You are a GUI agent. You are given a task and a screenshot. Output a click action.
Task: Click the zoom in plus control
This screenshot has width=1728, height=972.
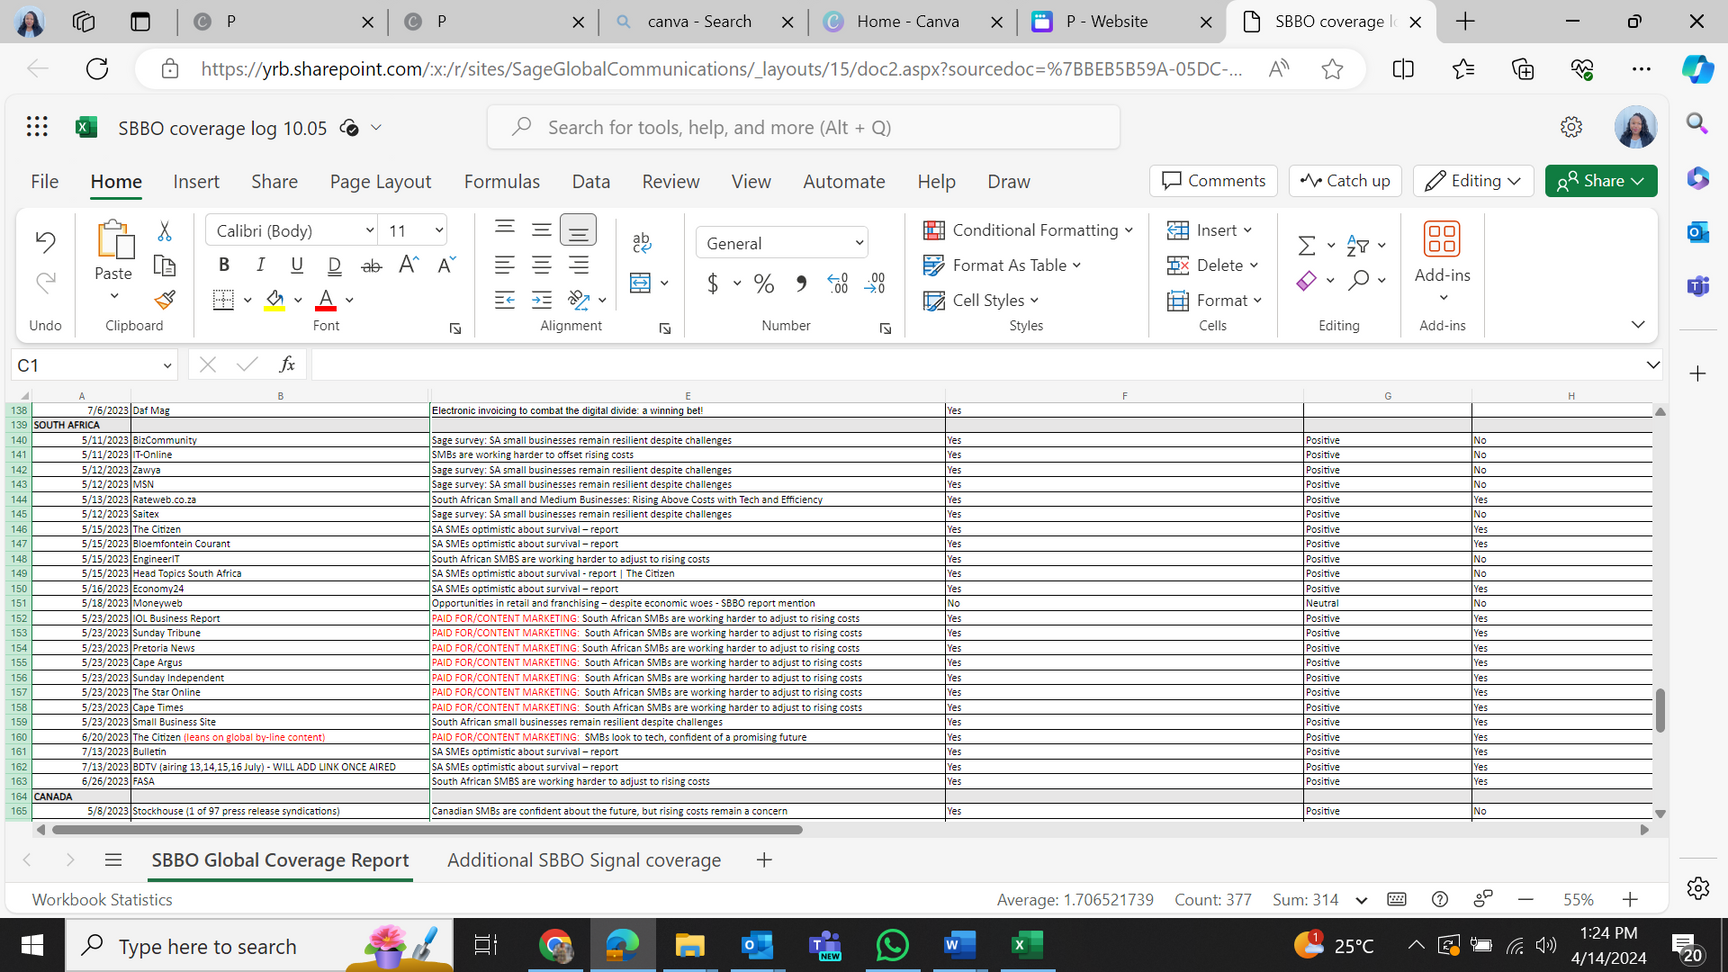click(x=1630, y=900)
